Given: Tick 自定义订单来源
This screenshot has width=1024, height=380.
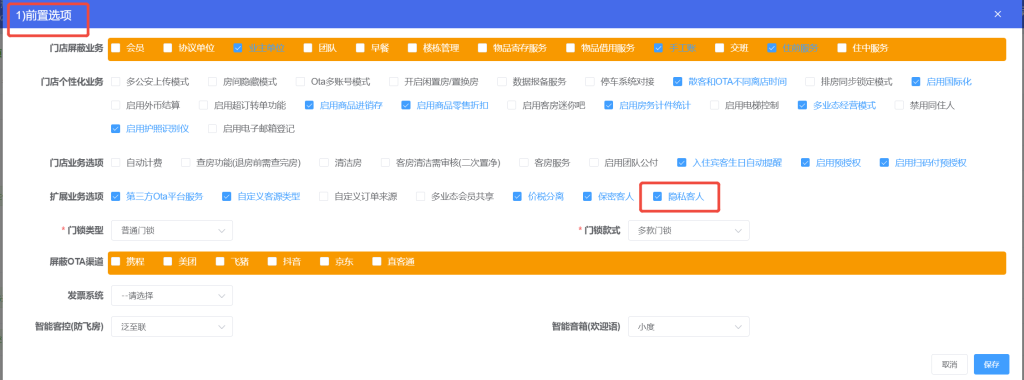Looking at the screenshot, I should click(323, 196).
